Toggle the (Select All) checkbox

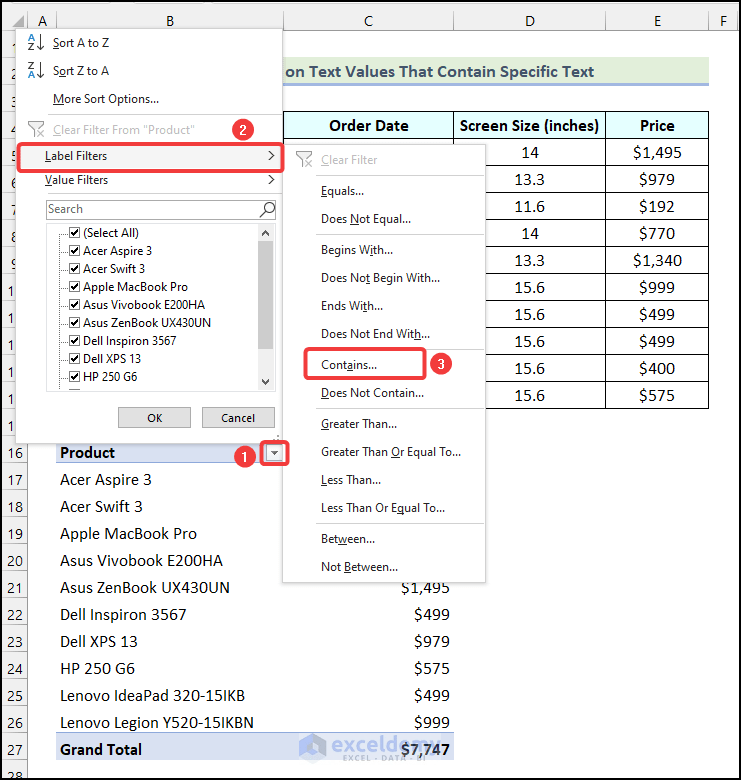pos(75,232)
